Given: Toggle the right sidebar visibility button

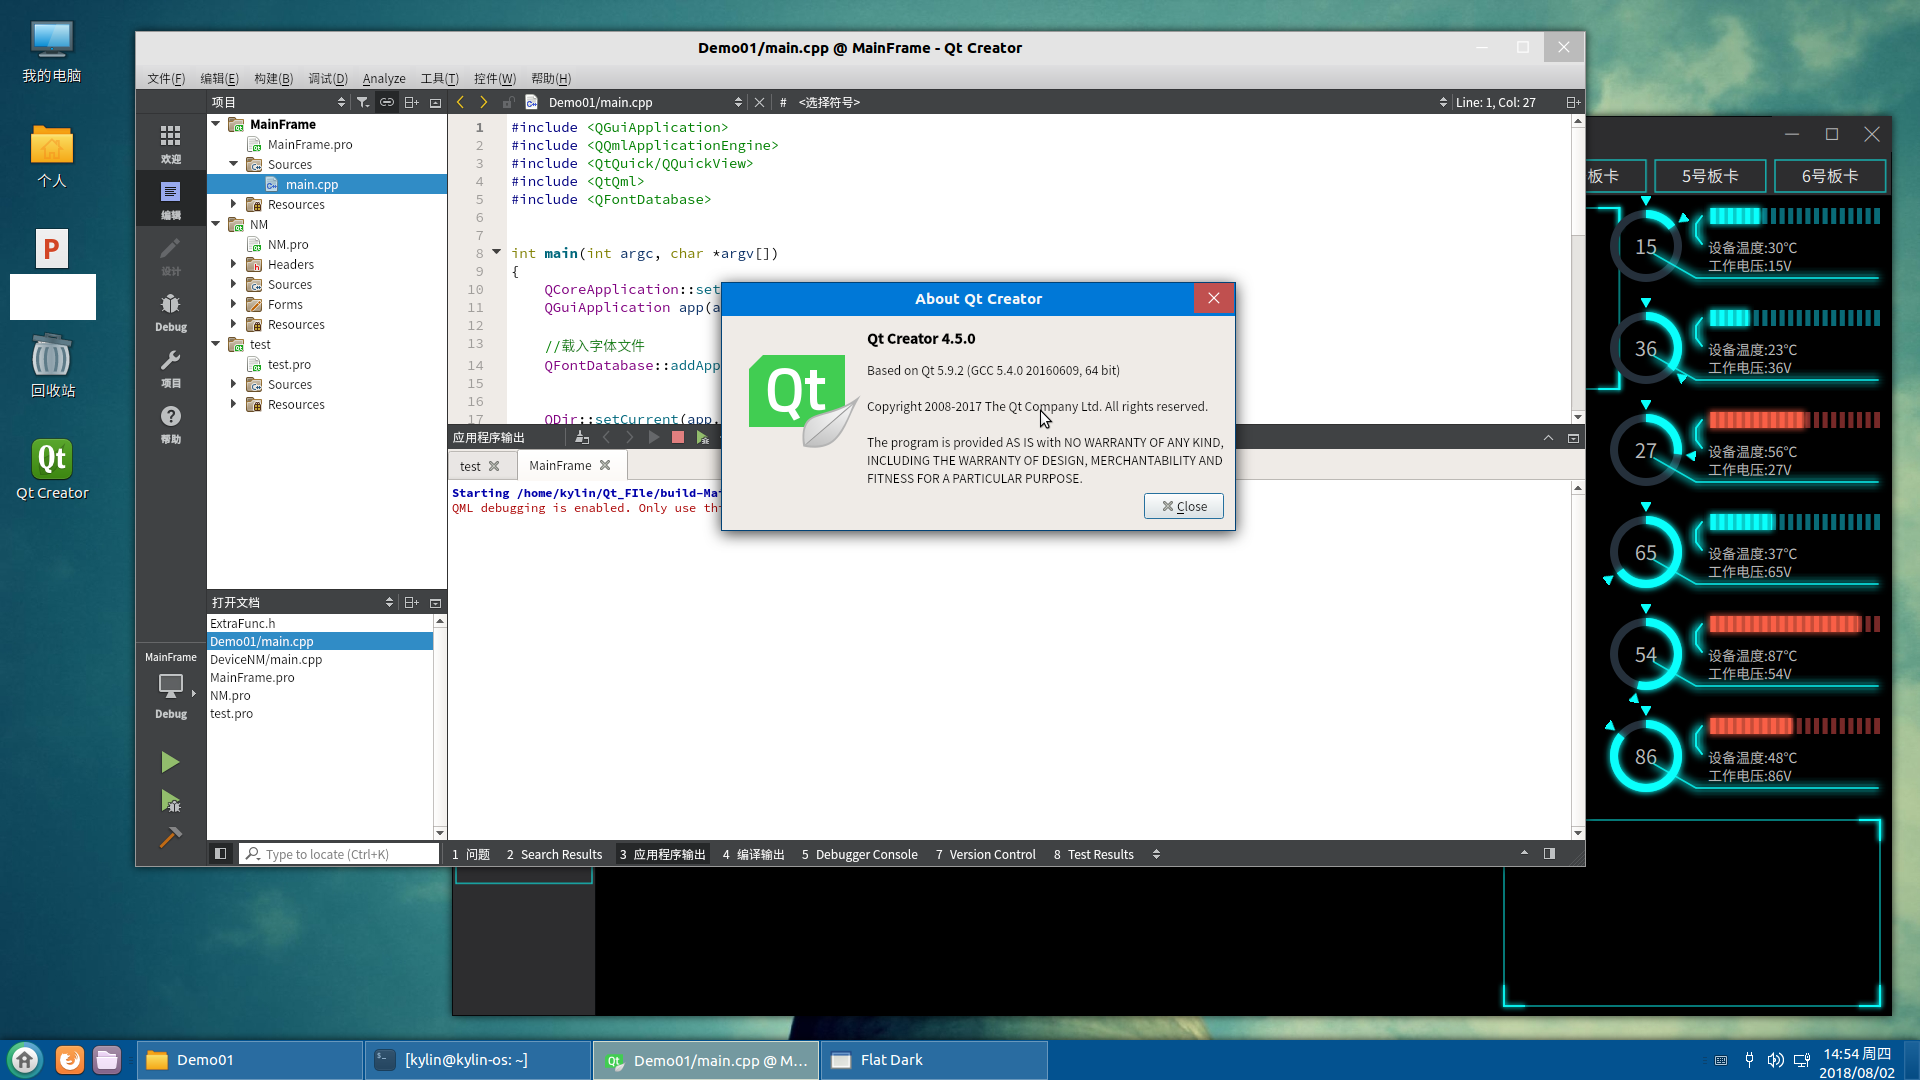Looking at the screenshot, I should click(x=1549, y=854).
